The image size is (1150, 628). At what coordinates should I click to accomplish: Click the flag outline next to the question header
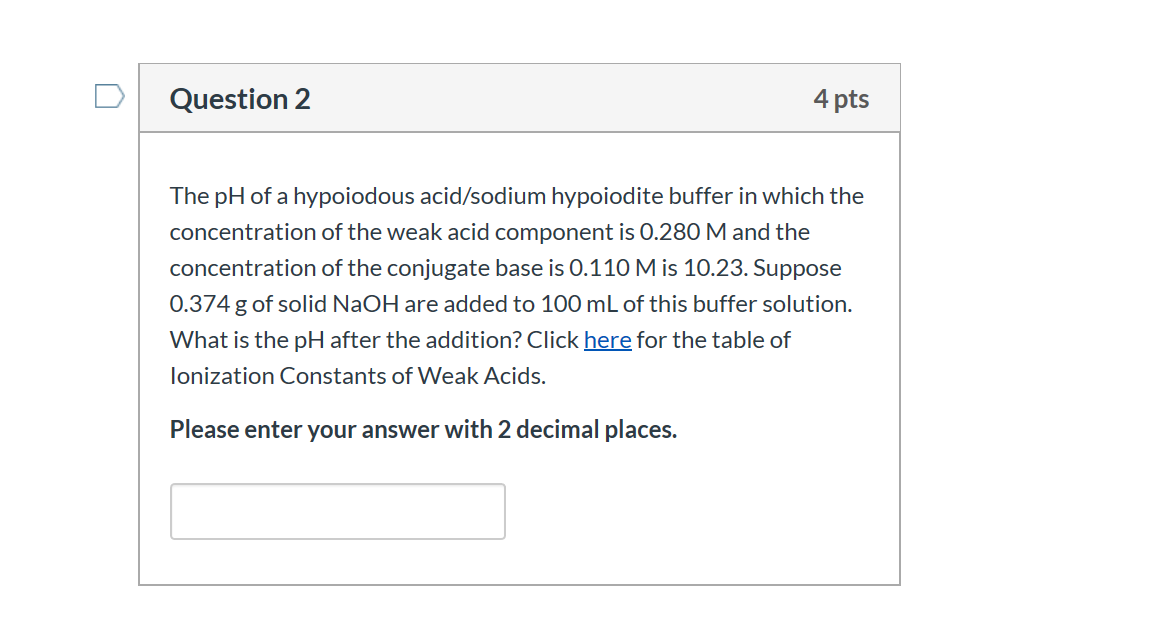pos(109,94)
